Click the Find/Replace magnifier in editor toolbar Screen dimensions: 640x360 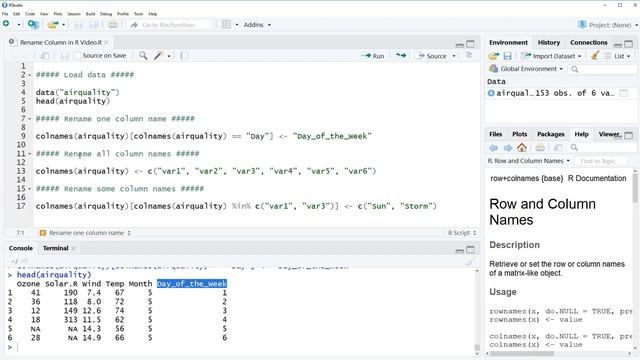pyautogui.click(x=143, y=56)
